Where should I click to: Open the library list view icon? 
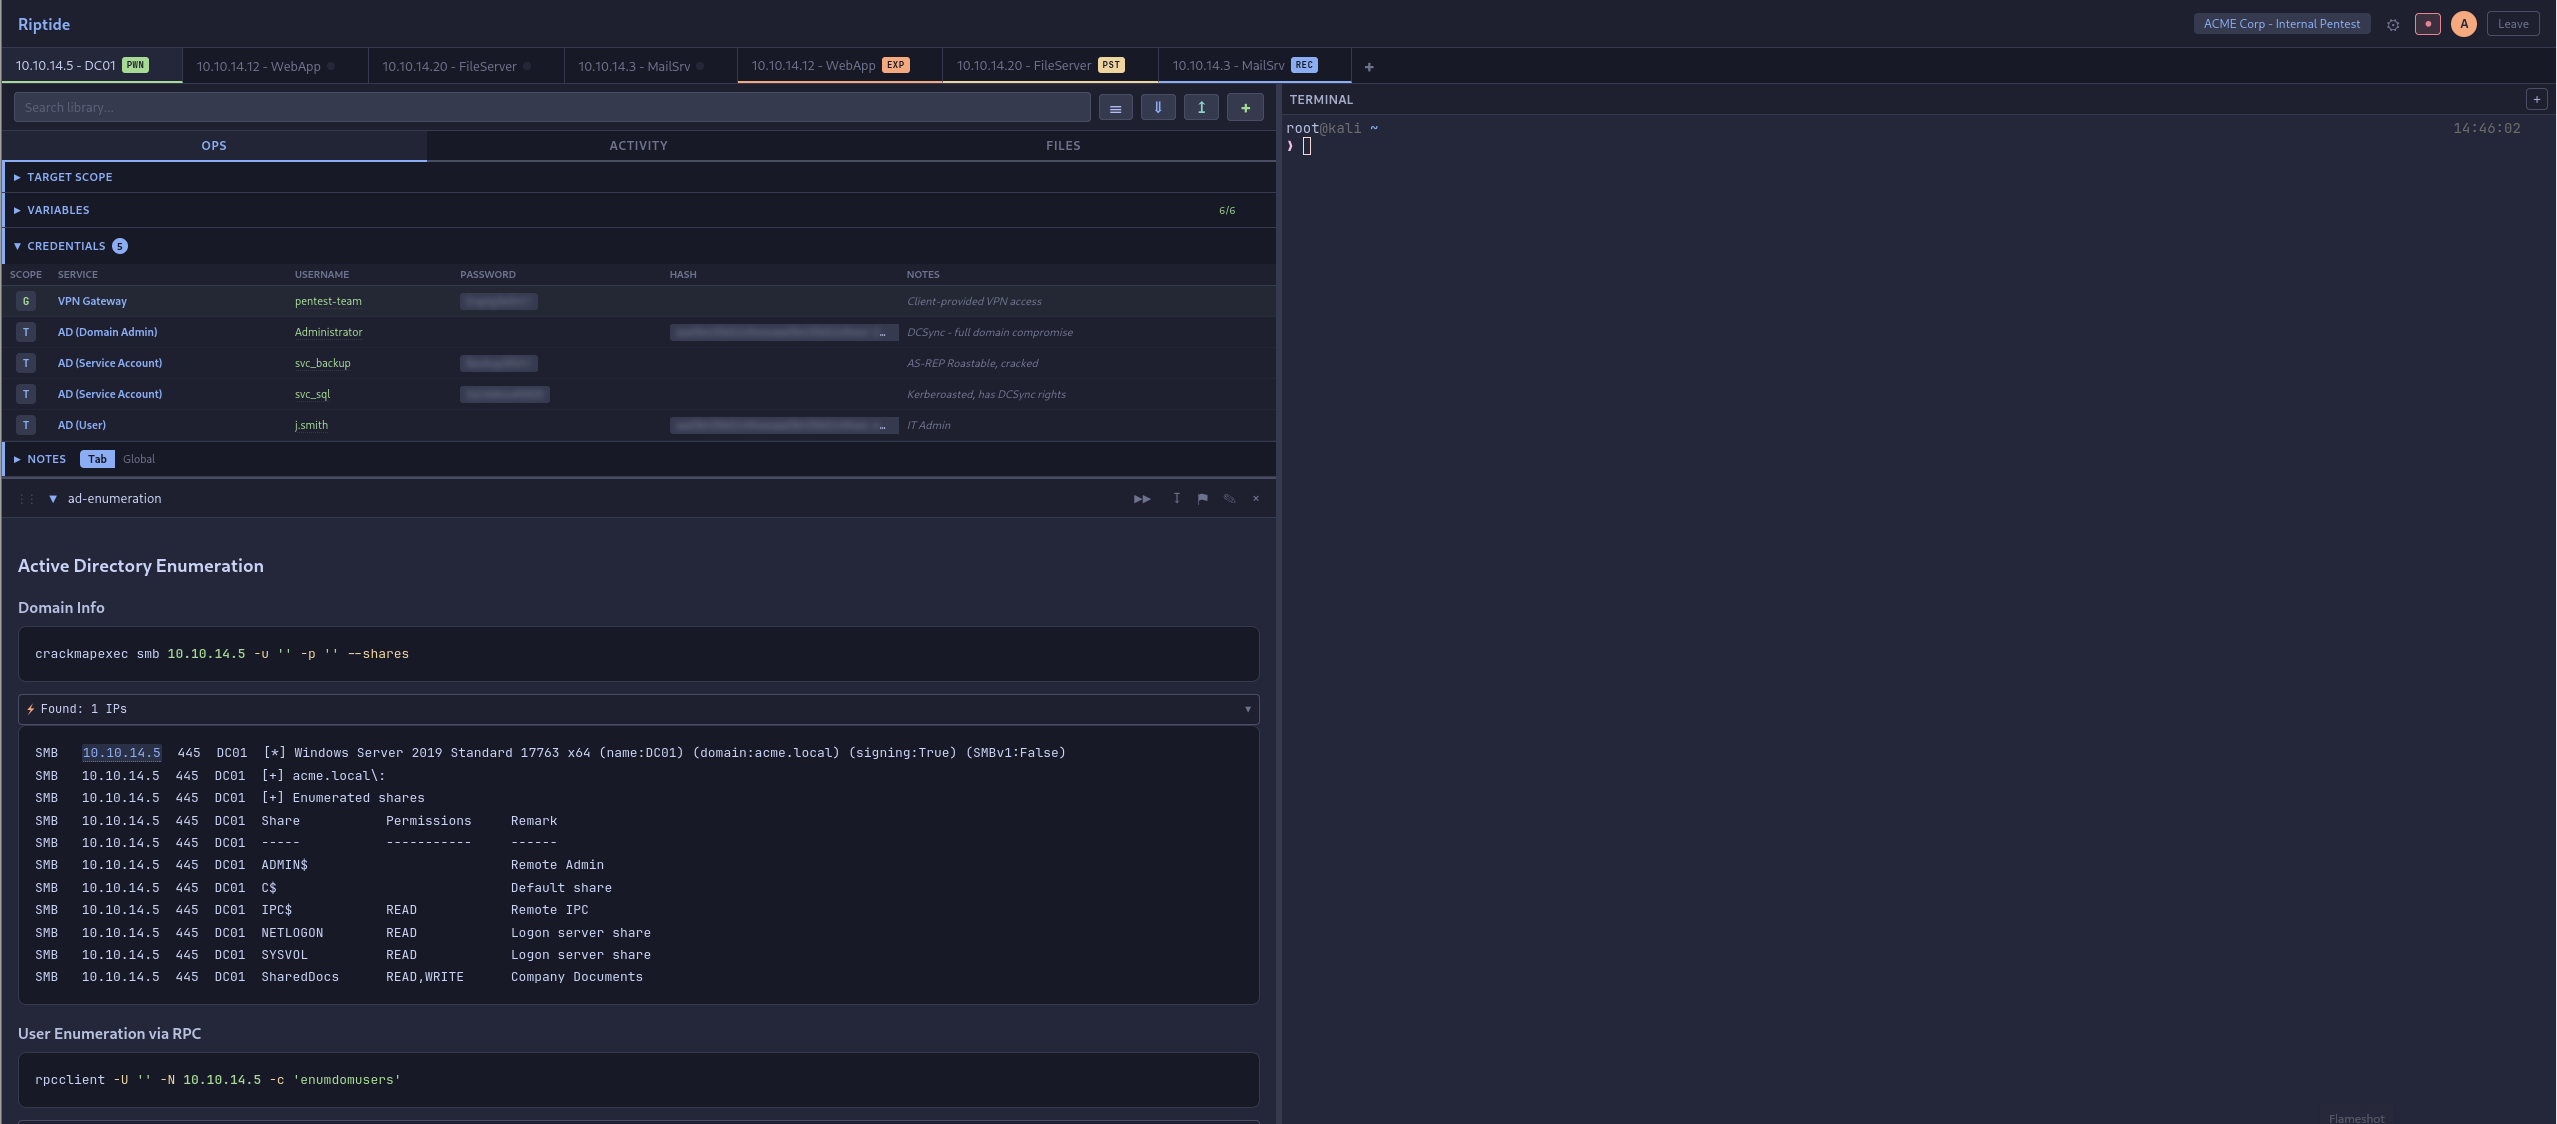(1114, 107)
